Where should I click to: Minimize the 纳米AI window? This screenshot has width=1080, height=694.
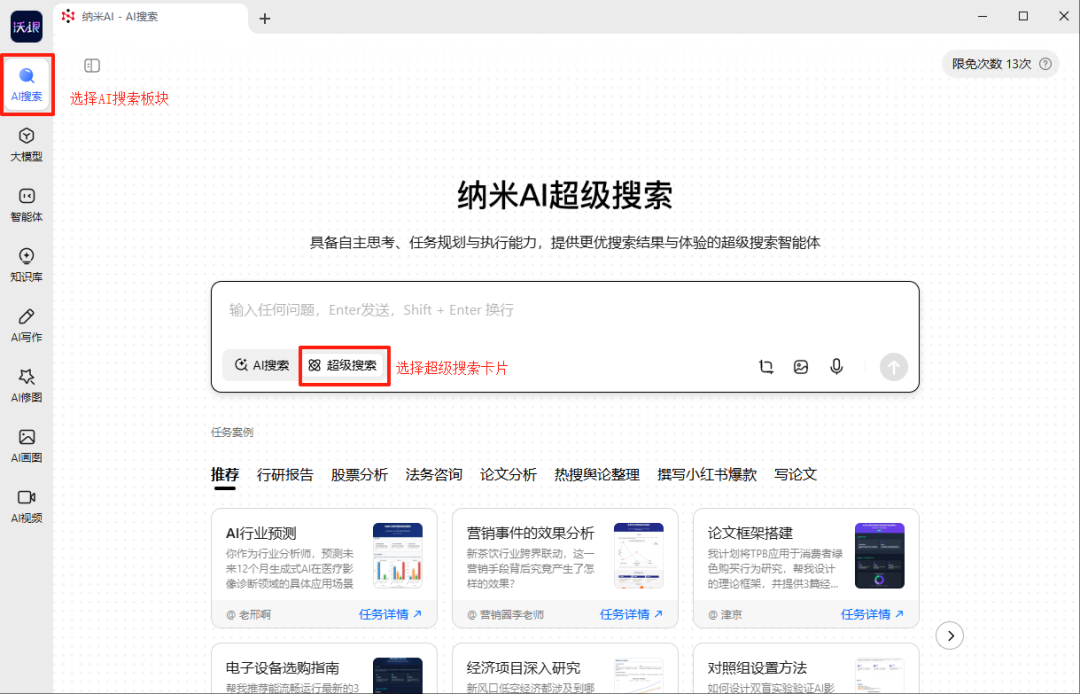[x=983, y=17]
